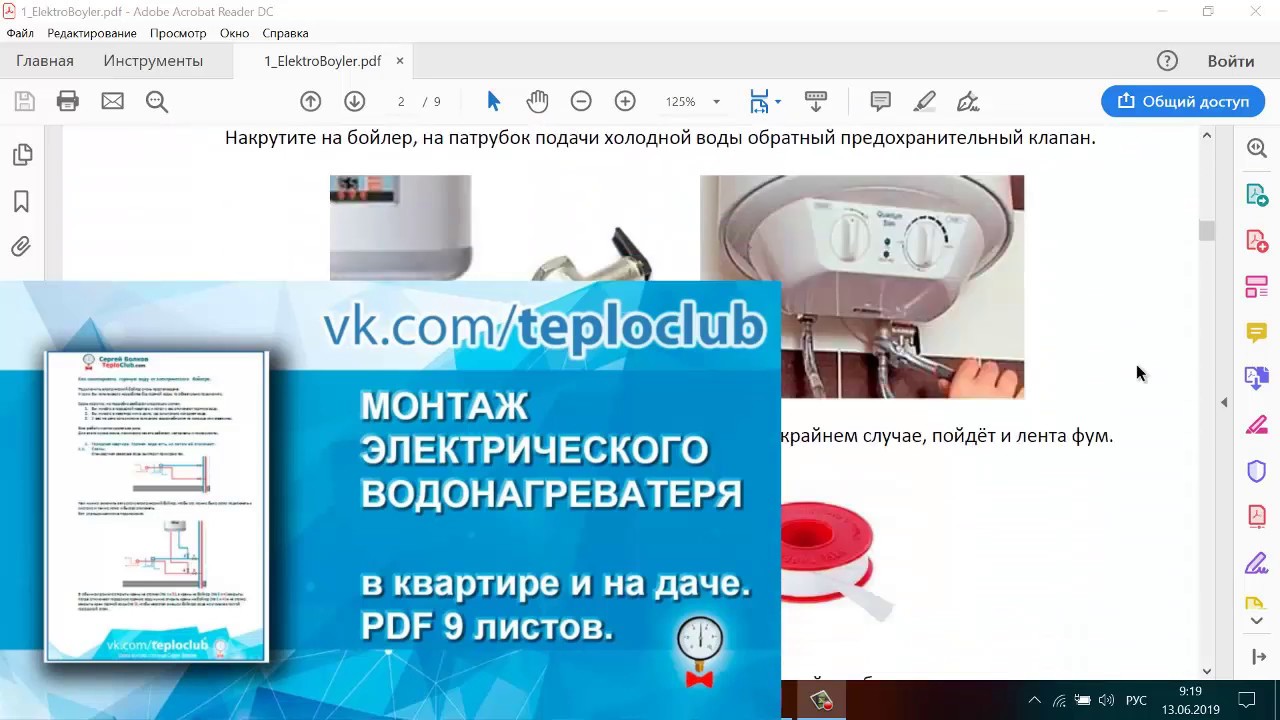Image resolution: width=1280 pixels, height=720 pixels.
Task: Switch to Инструменты tab
Action: [x=153, y=61]
